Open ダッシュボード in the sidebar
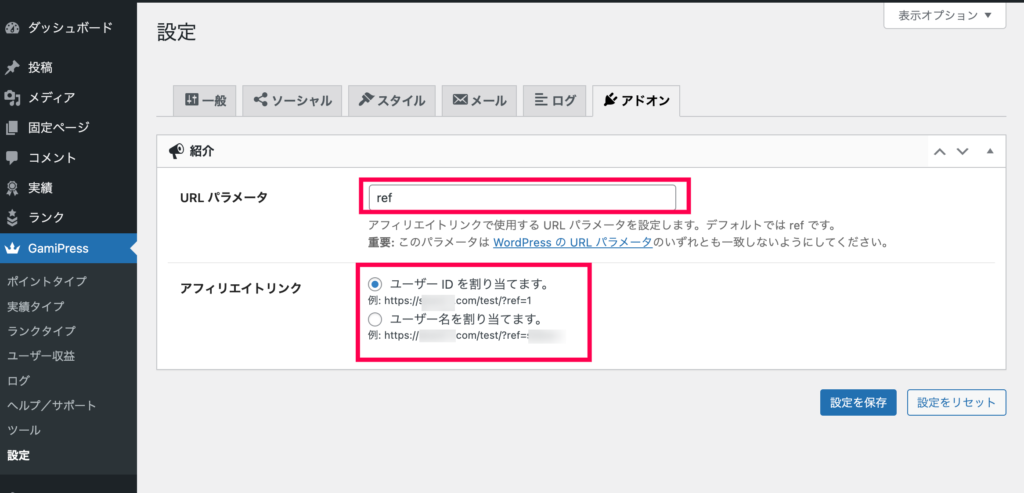The image size is (1024, 493). coord(68,28)
